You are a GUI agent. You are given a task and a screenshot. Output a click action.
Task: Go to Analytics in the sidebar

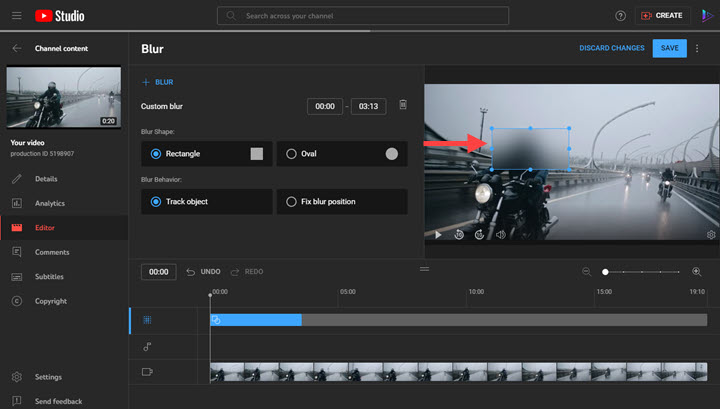click(x=50, y=203)
